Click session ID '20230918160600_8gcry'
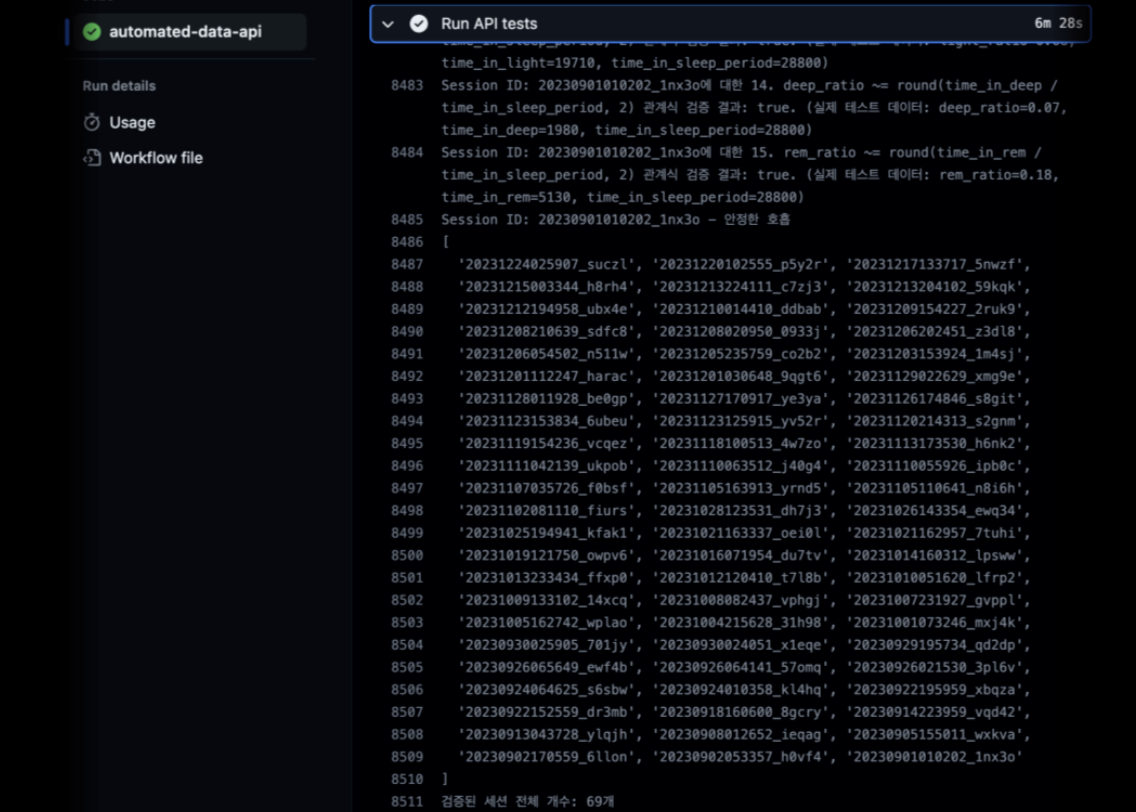The height and width of the screenshot is (812, 1136). point(740,712)
